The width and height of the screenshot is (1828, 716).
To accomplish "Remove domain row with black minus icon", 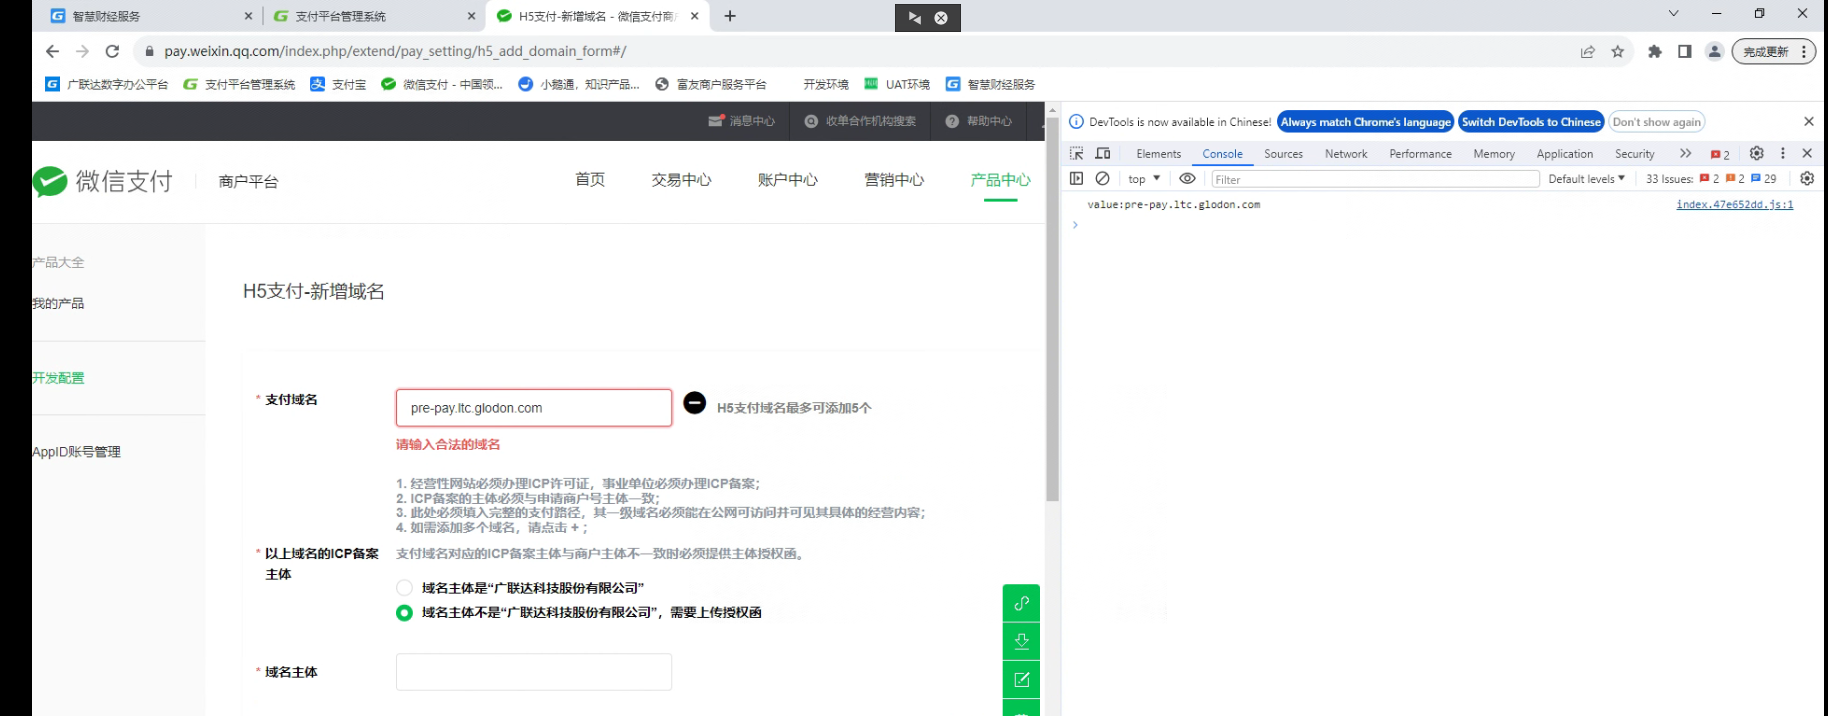I will point(695,403).
